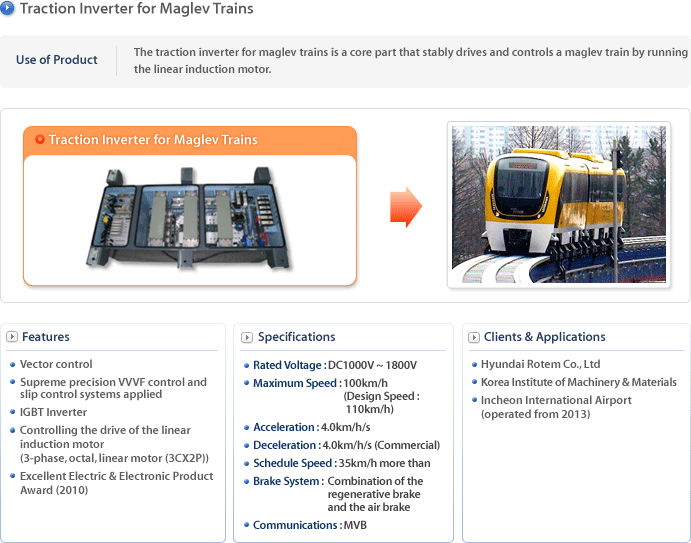This screenshot has width=691, height=543.
Task: Click the Use of Product label
Action: 57,60
